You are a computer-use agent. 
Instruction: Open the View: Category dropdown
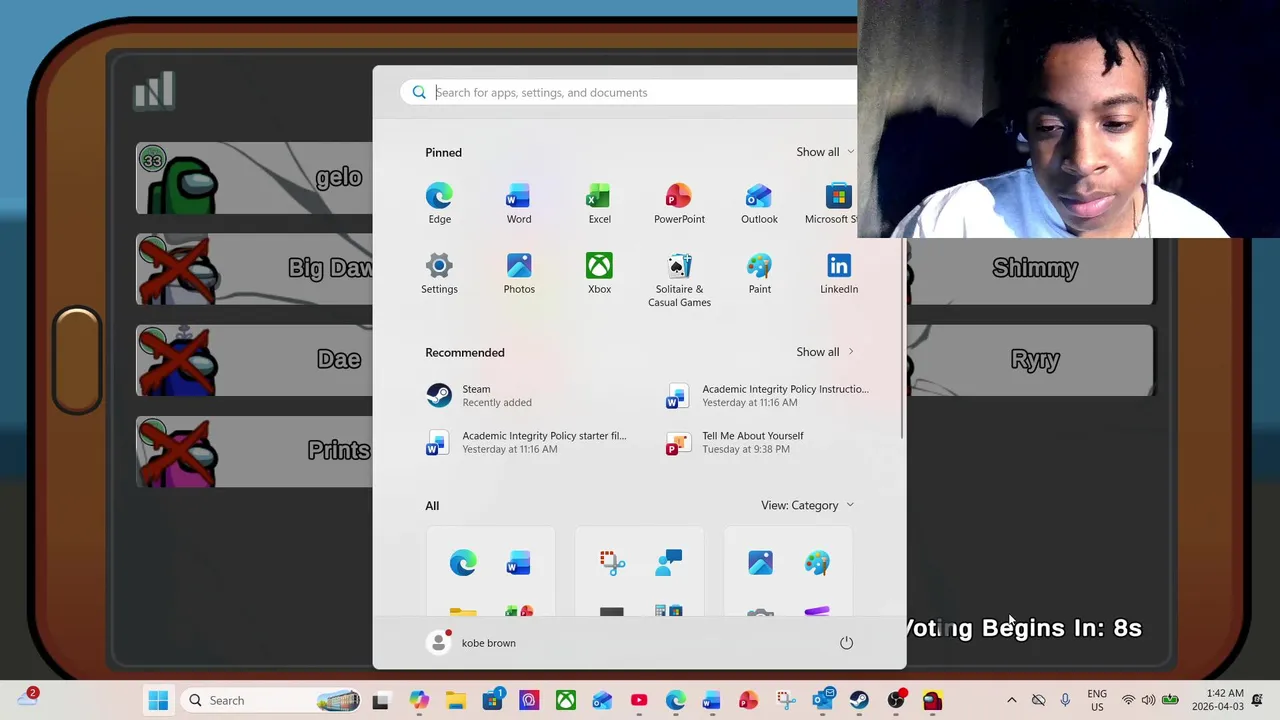click(x=807, y=505)
